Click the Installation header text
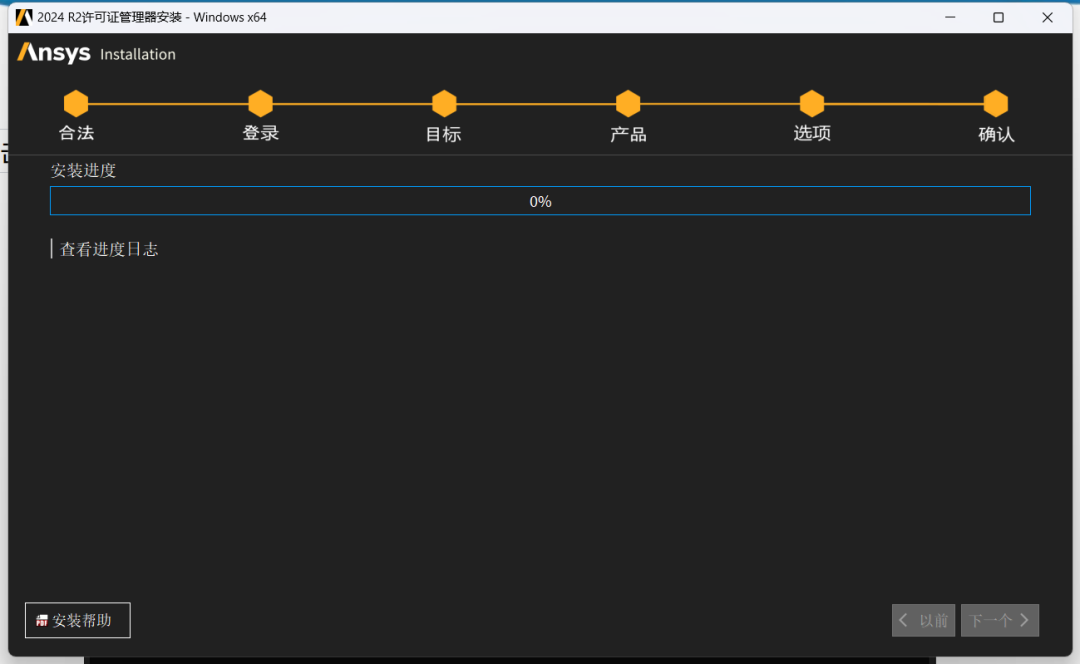Screen dimensions: 1080x664 click(138, 54)
